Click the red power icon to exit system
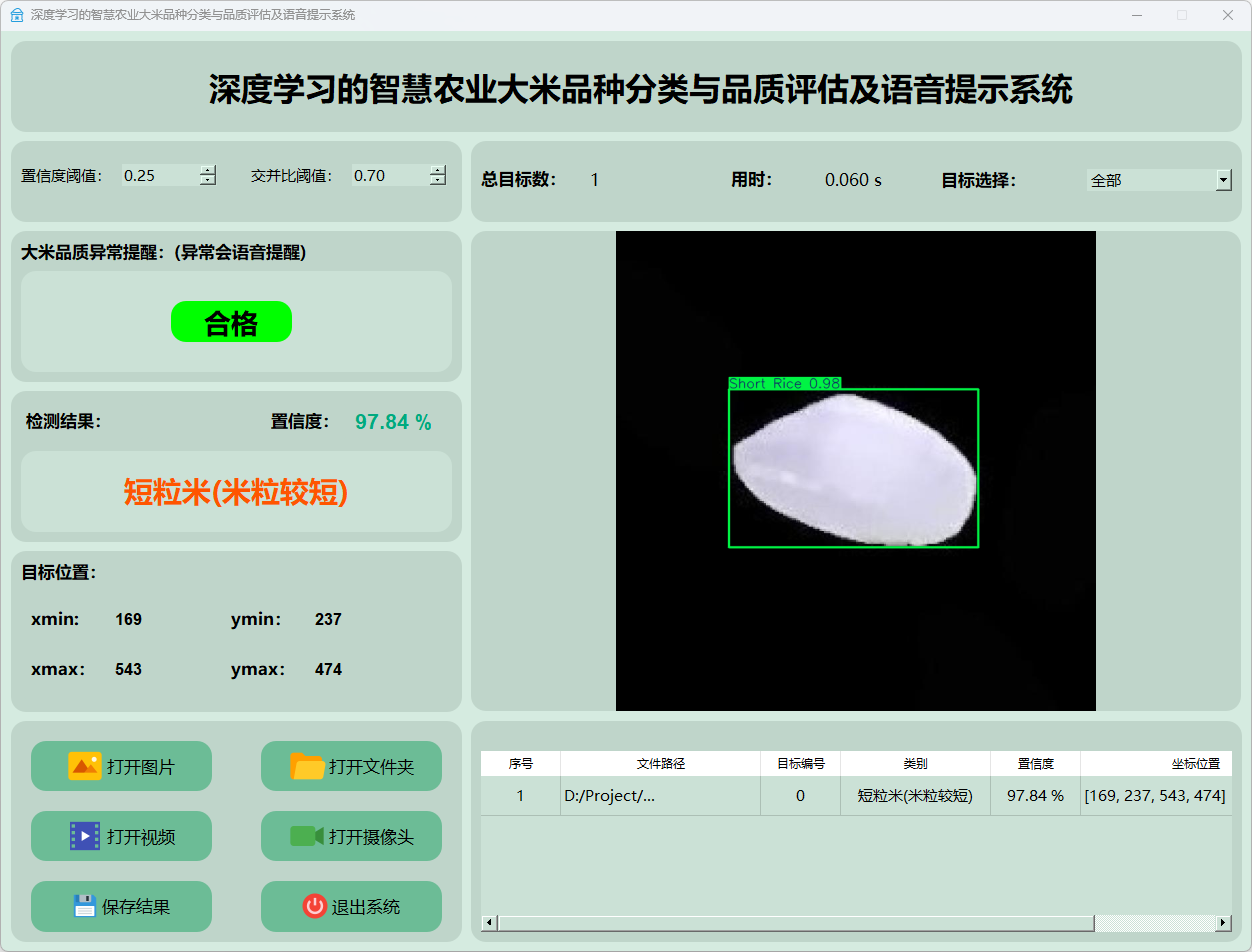This screenshot has height=952, width=1252. [314, 906]
